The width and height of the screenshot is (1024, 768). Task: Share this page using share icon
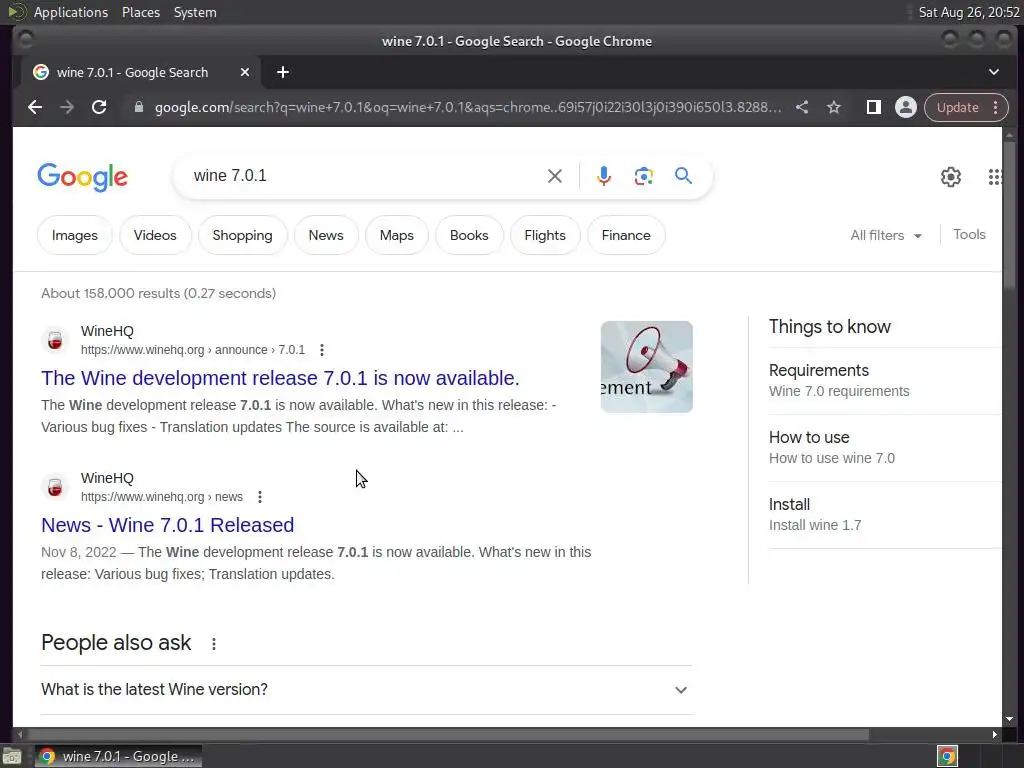tap(802, 107)
